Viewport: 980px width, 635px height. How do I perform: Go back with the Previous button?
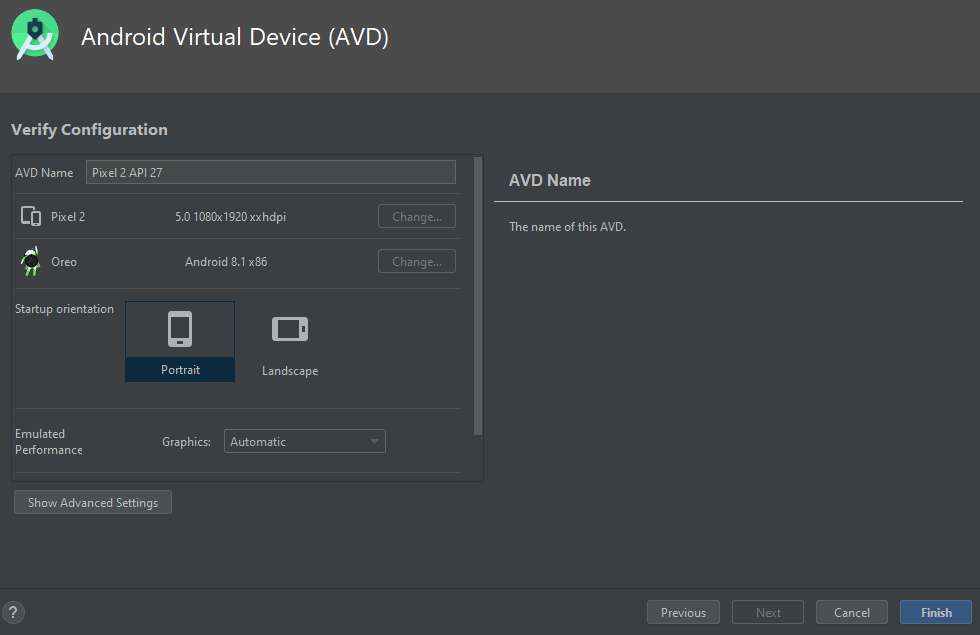point(683,612)
